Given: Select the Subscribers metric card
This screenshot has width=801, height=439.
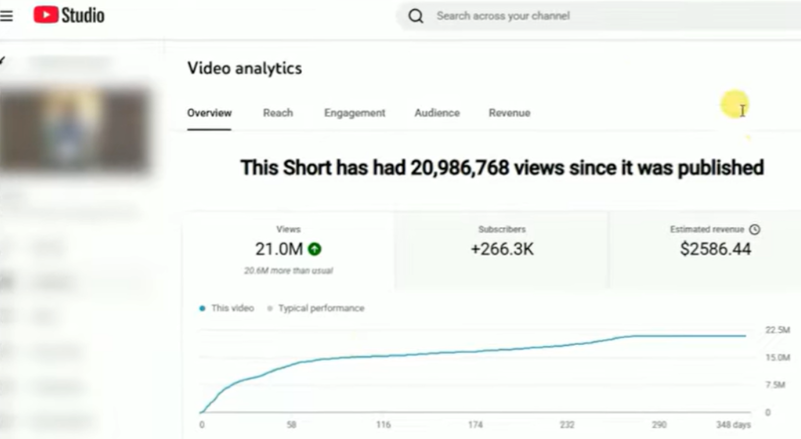Looking at the screenshot, I should click(502, 249).
